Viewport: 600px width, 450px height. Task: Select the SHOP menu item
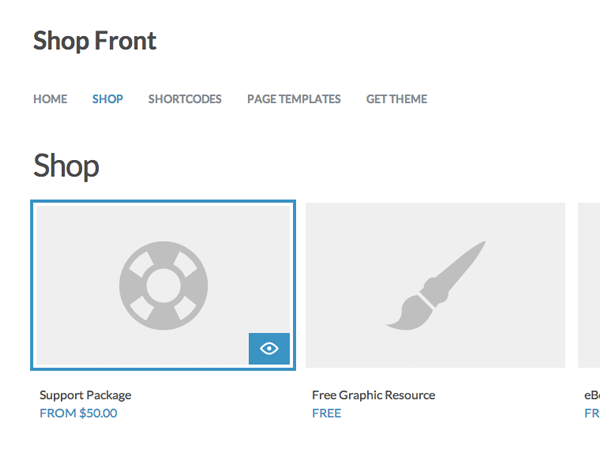click(108, 99)
